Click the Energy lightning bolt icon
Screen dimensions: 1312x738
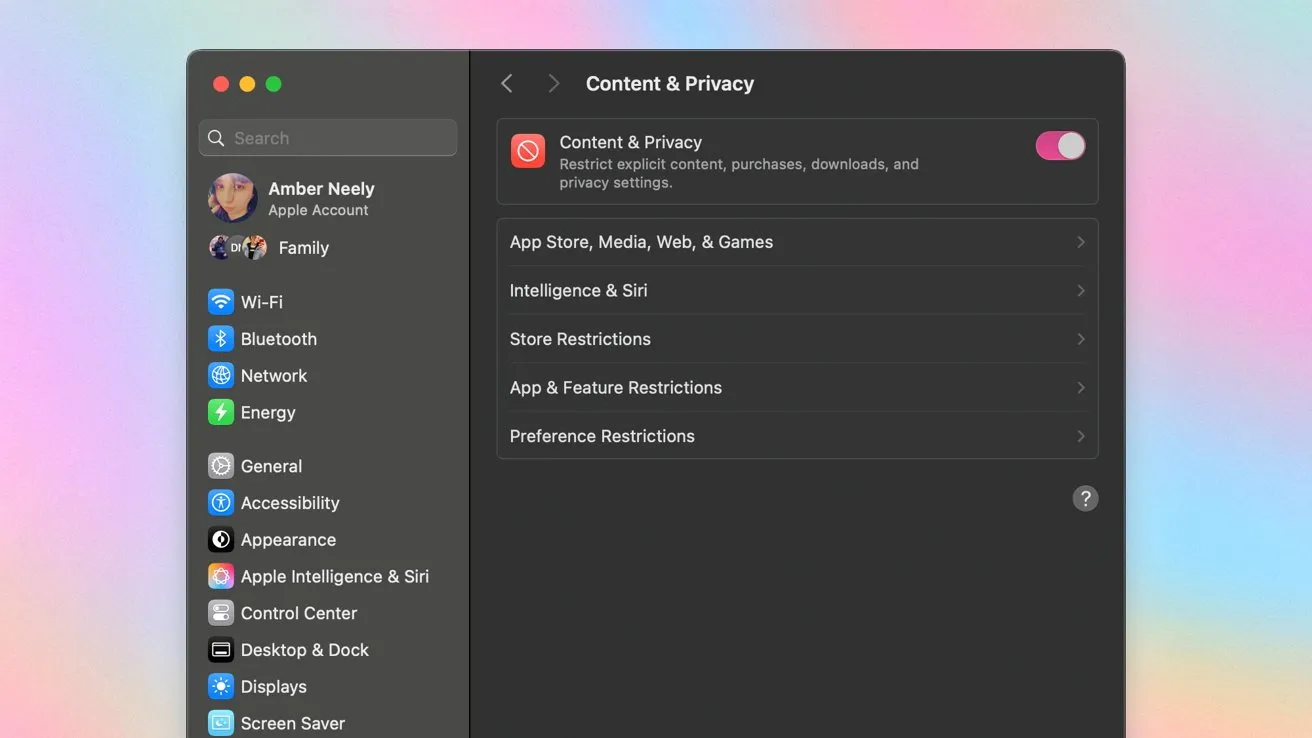tap(220, 412)
